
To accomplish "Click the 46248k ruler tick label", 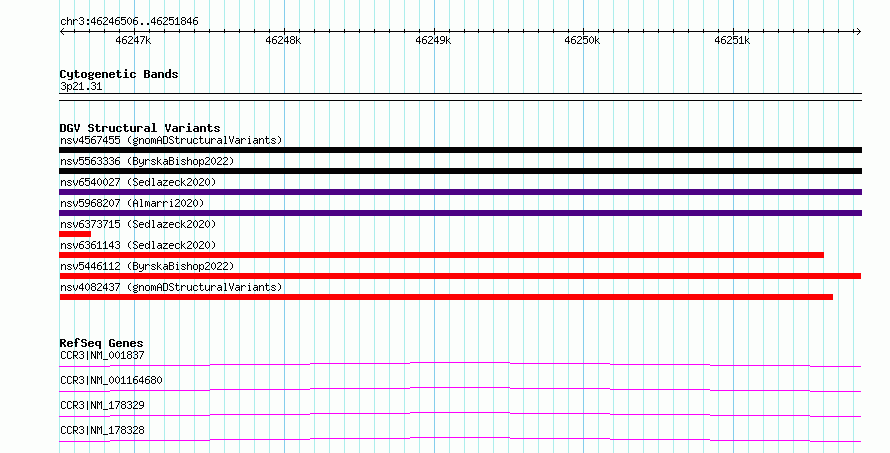I will coord(283,40).
